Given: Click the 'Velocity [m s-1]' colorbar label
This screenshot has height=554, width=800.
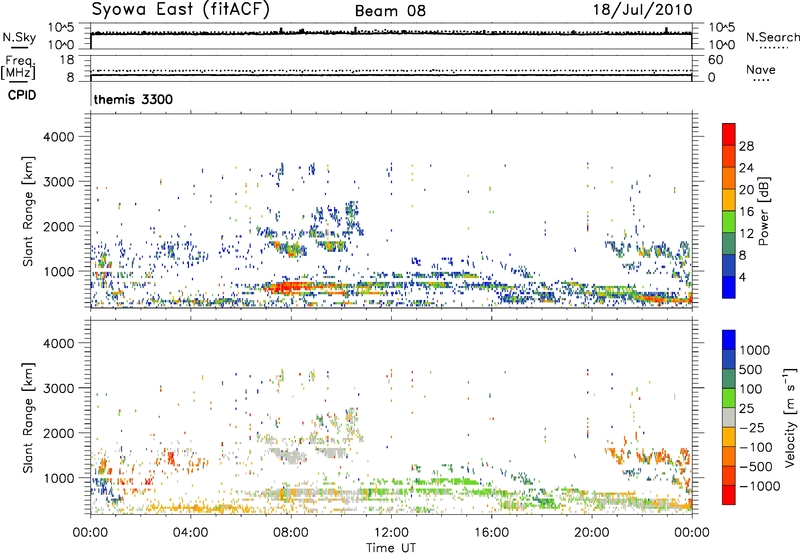Looking at the screenshot, I should coord(790,417).
